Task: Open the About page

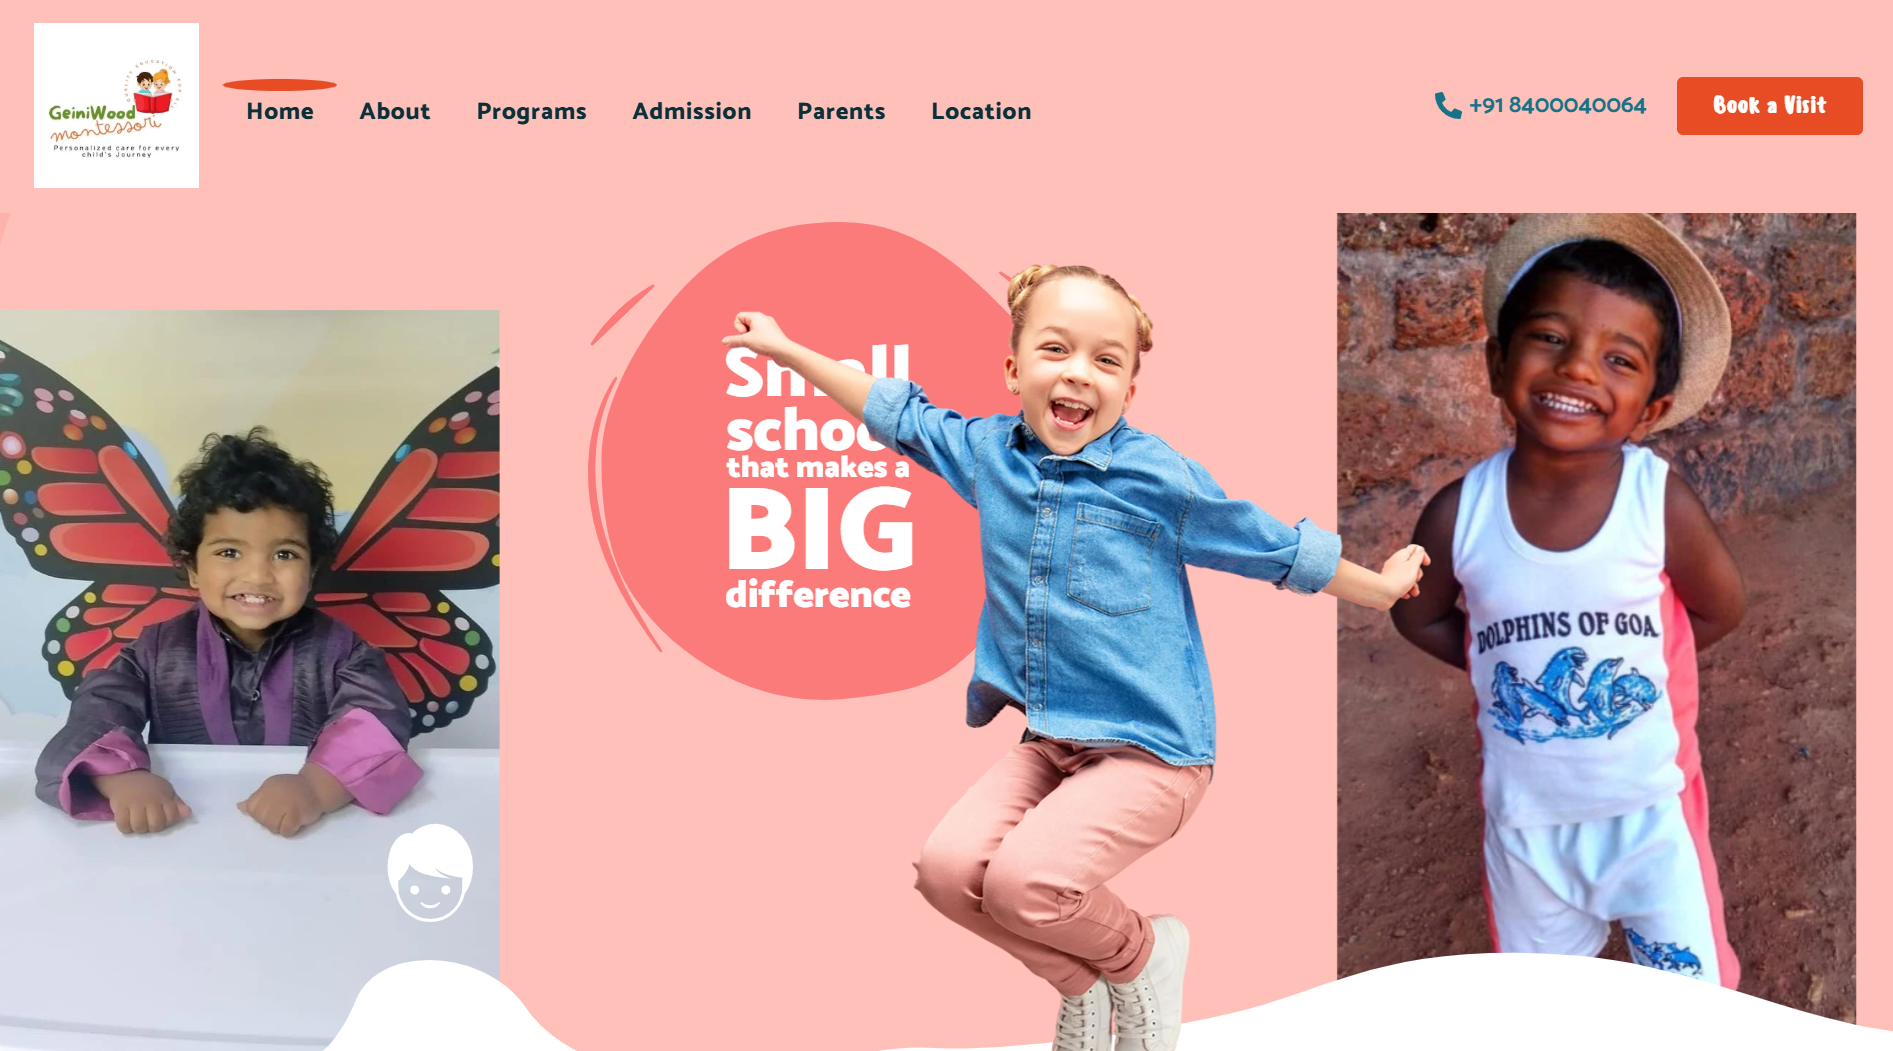Action: [395, 111]
